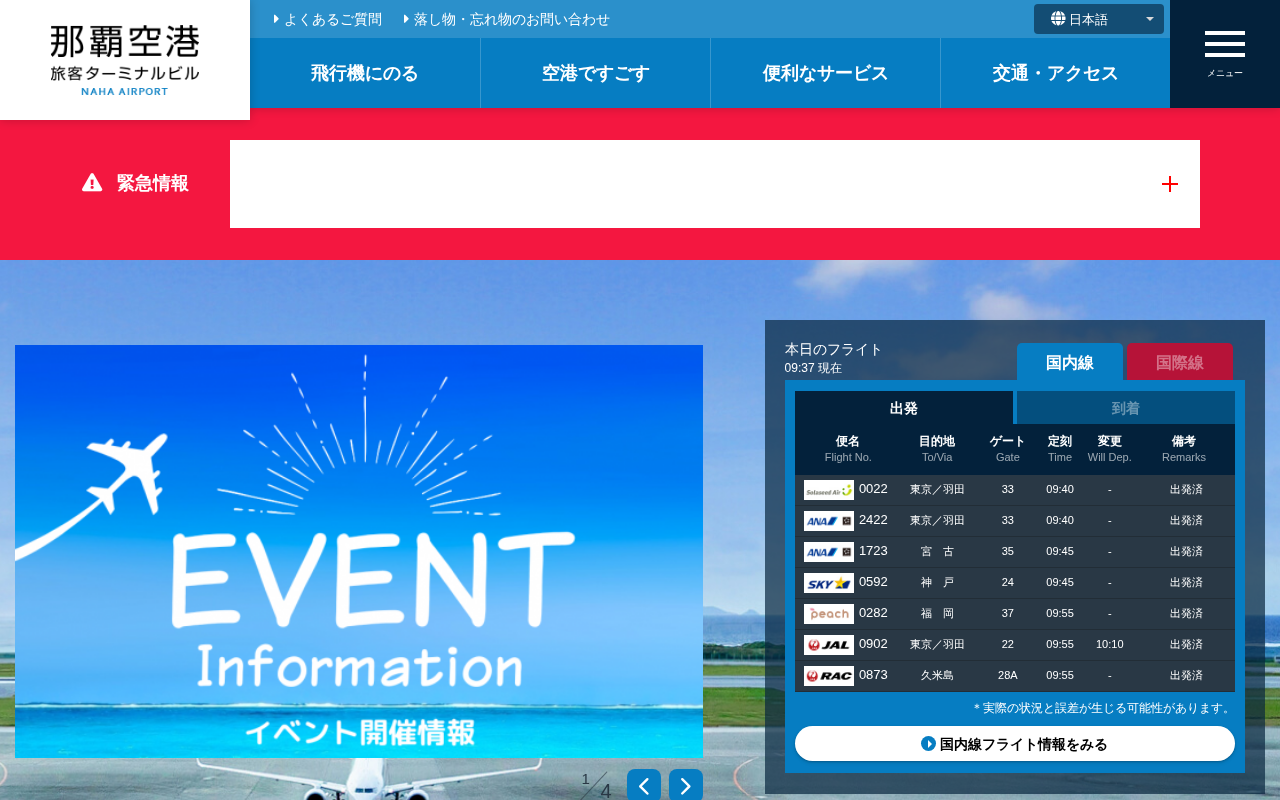Select the 到着 arrivals tab
Viewport: 1280px width, 800px height.
(x=1126, y=408)
